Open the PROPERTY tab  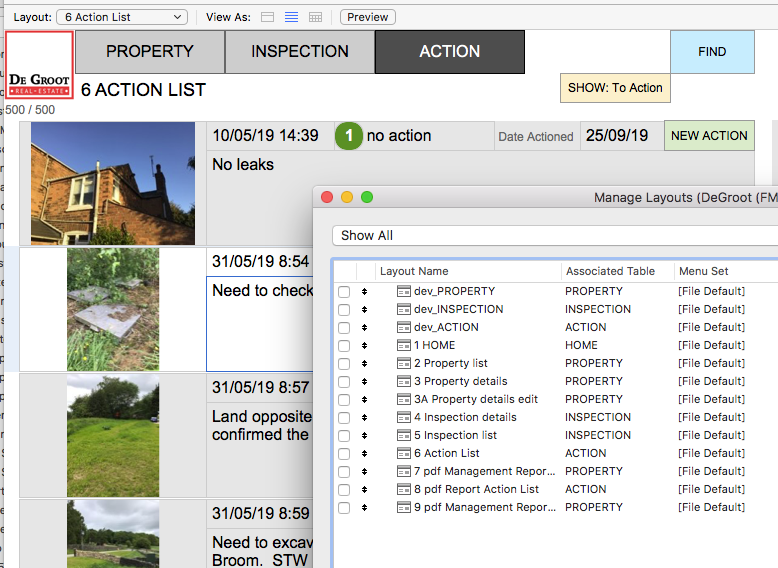tap(150, 52)
